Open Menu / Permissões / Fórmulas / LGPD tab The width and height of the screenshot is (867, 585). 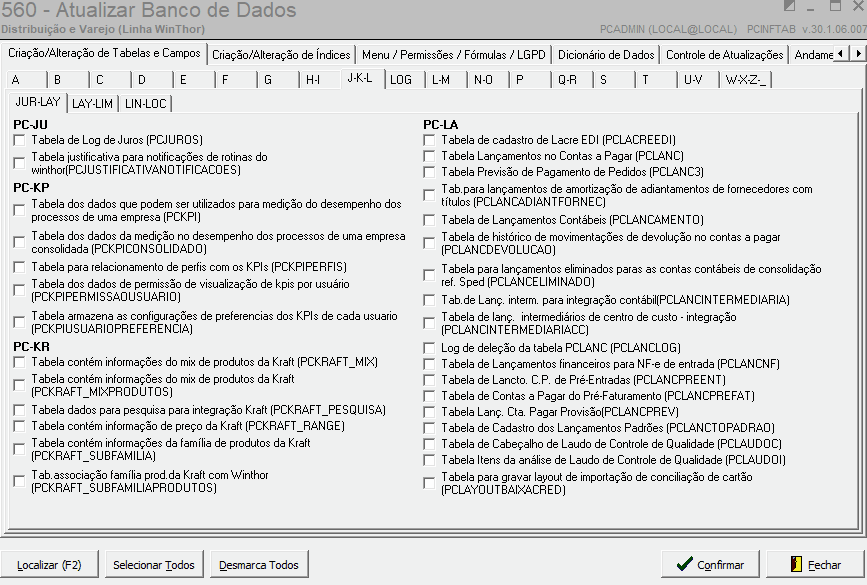click(453, 55)
